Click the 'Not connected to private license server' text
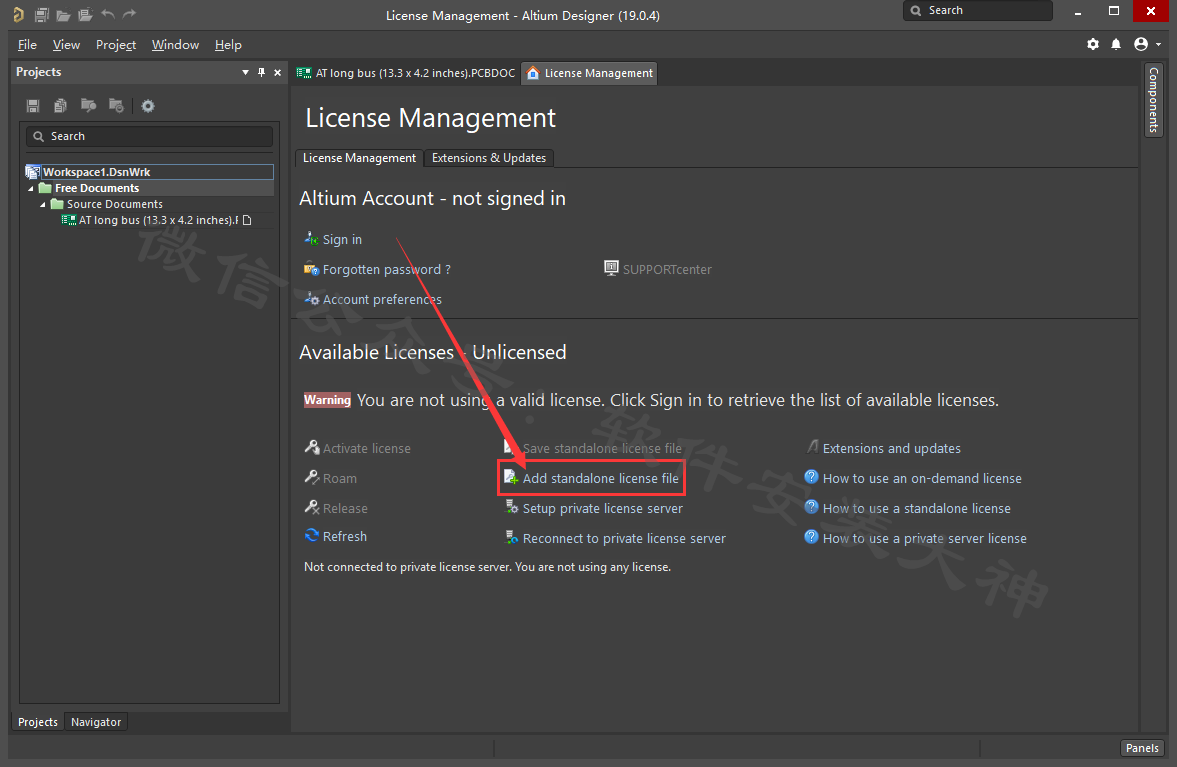 coord(407,567)
